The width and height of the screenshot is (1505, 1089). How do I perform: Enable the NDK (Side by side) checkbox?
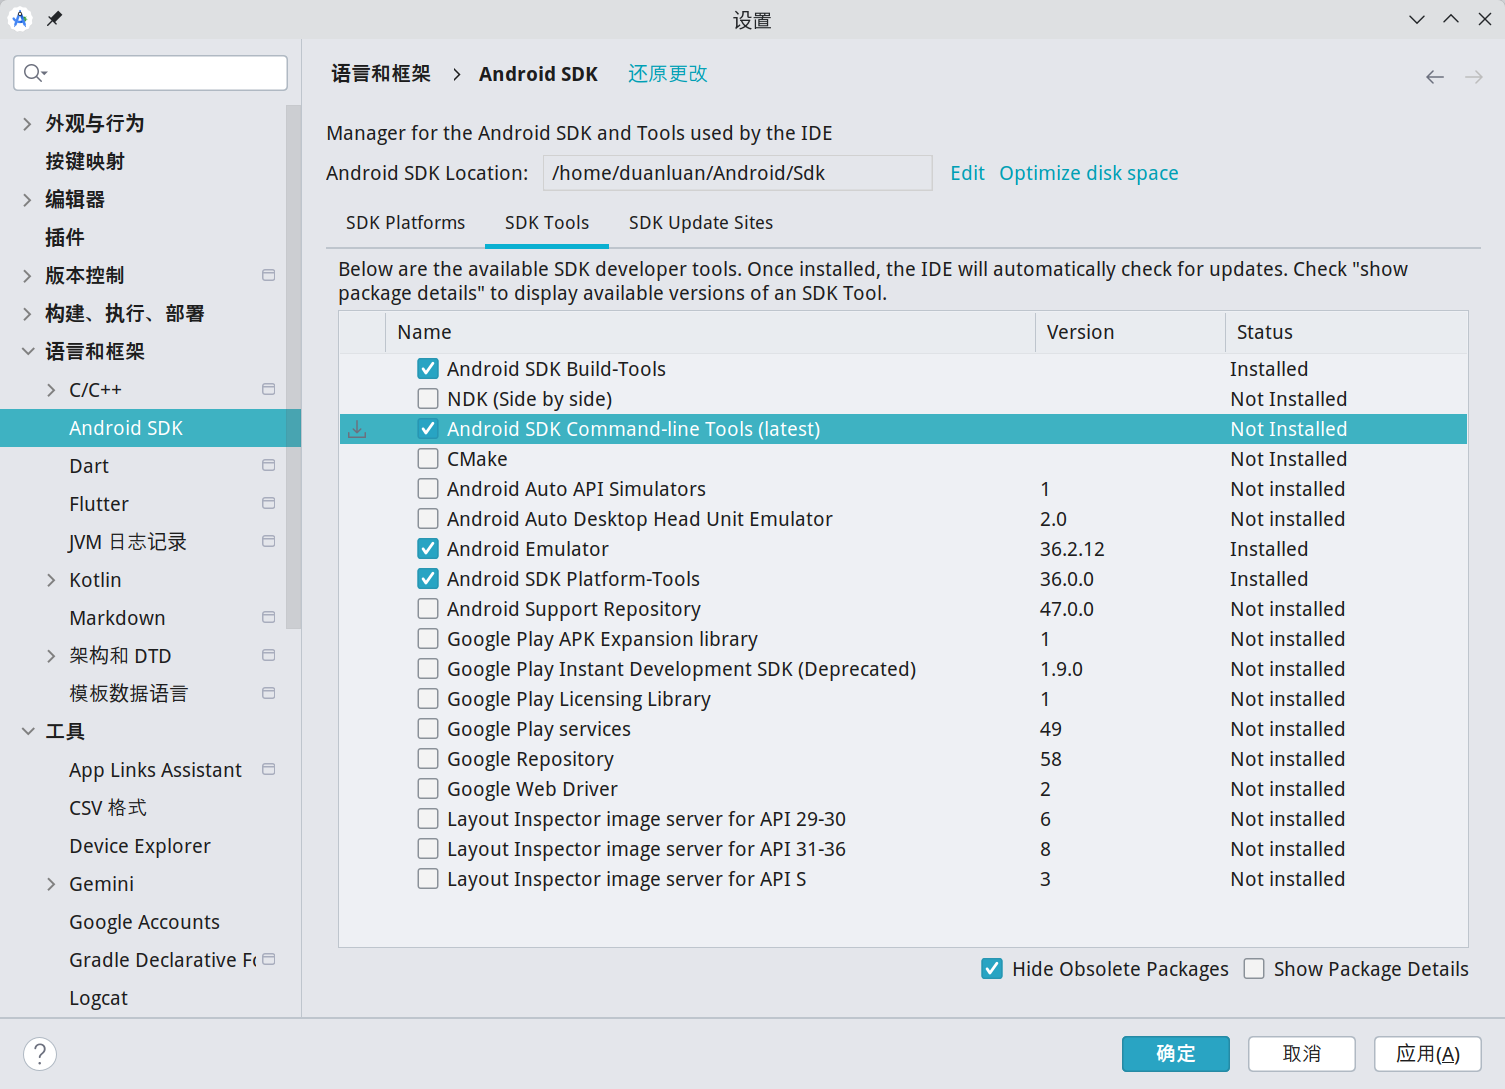coord(428,399)
